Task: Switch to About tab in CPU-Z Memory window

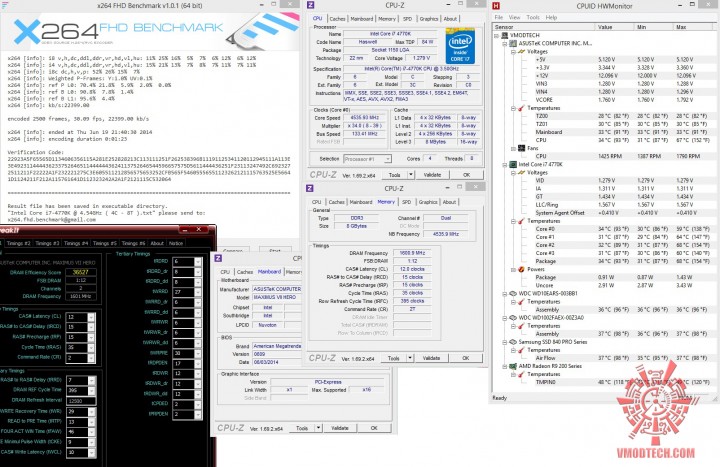Action: tap(449, 202)
